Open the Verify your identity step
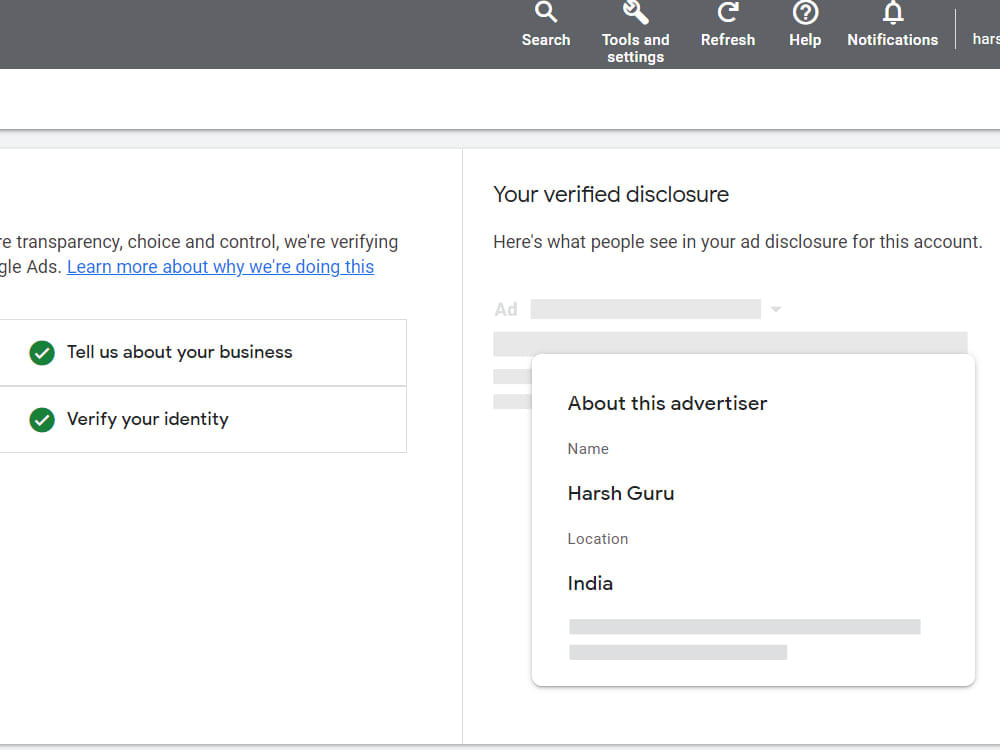 pyautogui.click(x=203, y=420)
